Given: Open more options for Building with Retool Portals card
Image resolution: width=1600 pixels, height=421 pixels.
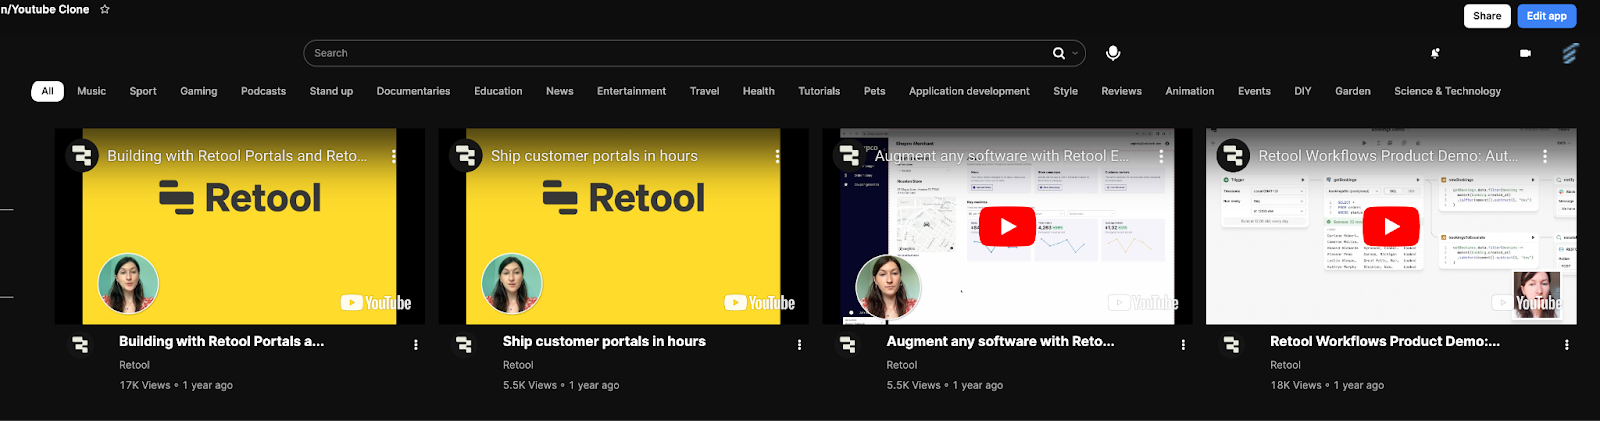Looking at the screenshot, I should click(416, 345).
